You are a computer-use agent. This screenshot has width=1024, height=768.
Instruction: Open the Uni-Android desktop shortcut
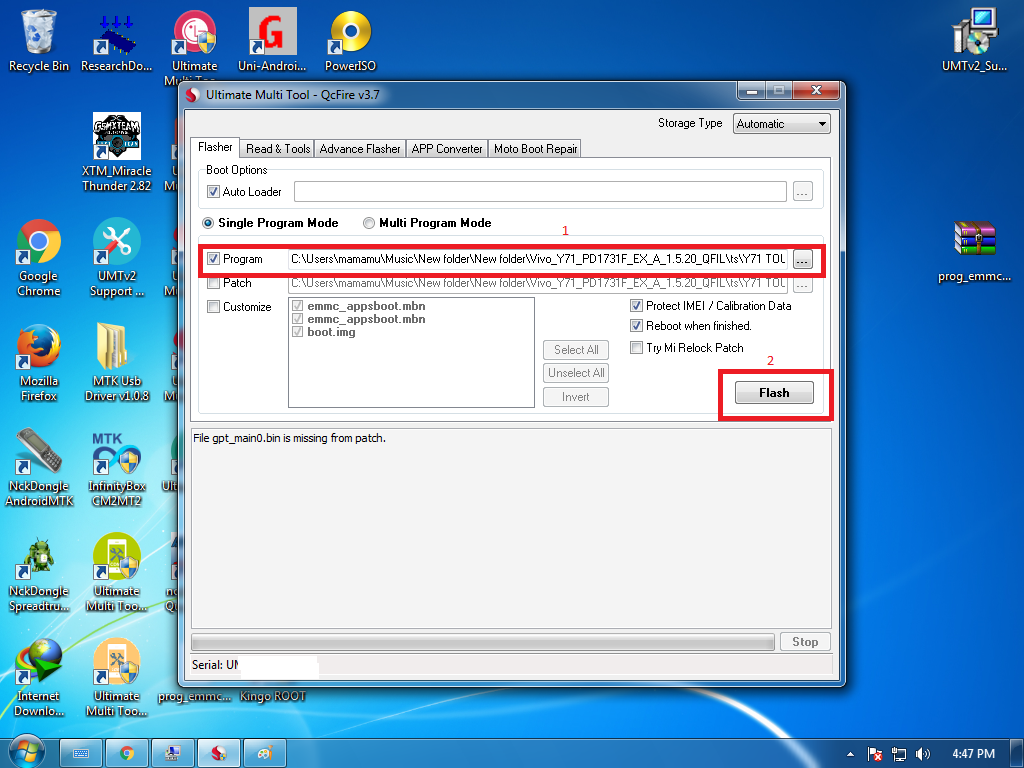click(272, 40)
